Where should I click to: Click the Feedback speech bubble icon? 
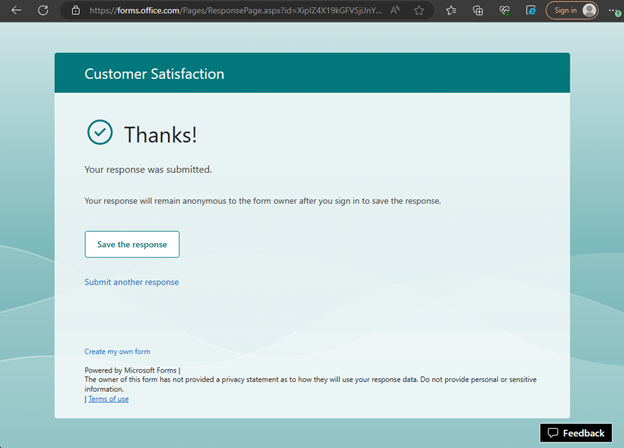click(553, 433)
